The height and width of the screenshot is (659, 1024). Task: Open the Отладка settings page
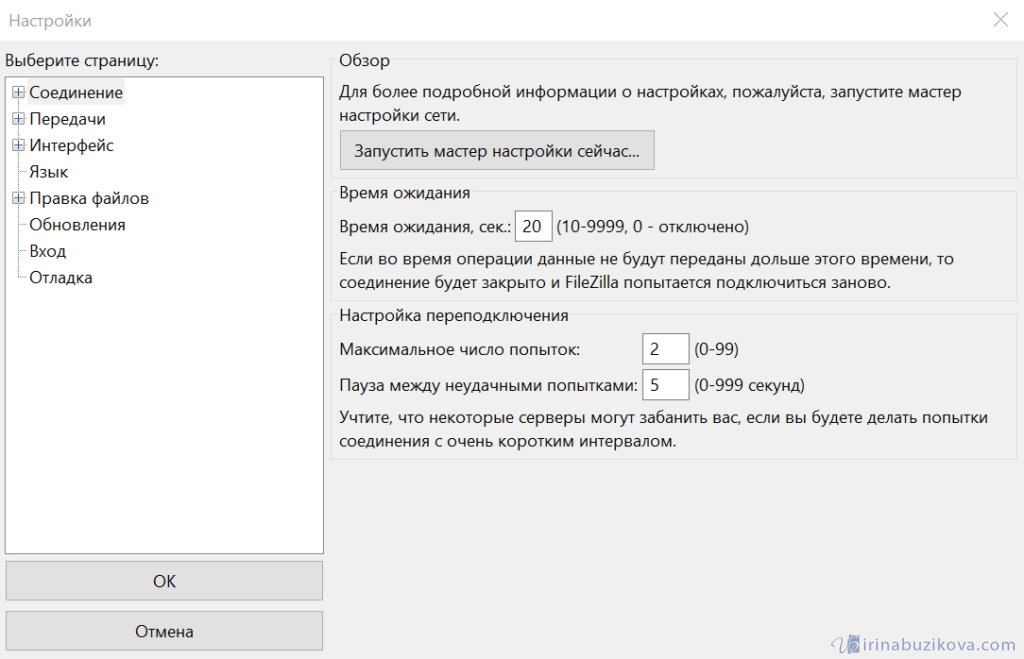[x=60, y=278]
